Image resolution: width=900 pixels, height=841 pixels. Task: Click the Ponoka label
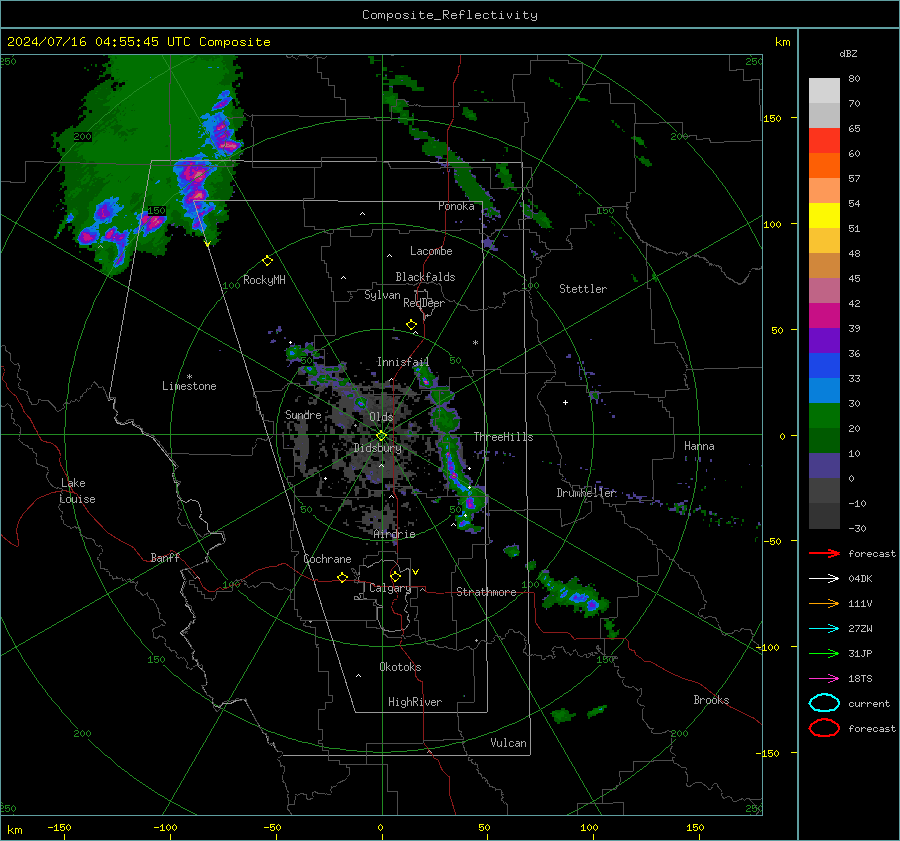(x=456, y=206)
